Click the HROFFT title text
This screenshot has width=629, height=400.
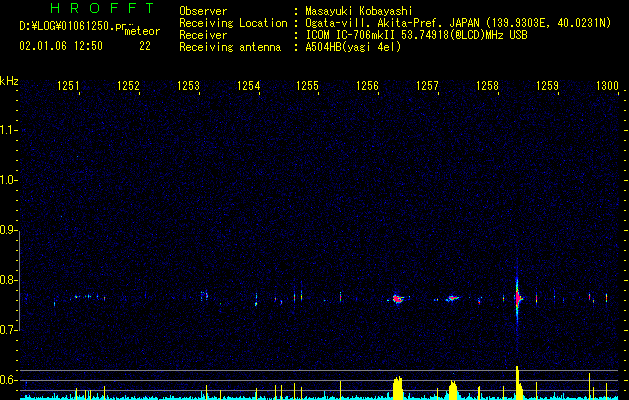[102, 8]
